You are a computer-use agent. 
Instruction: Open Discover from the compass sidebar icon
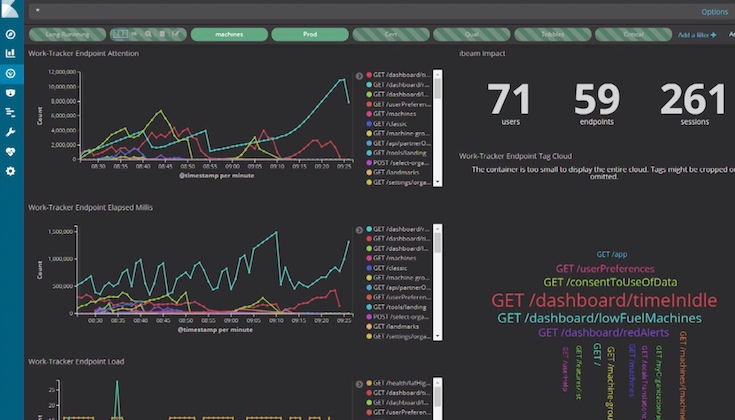[10, 34]
